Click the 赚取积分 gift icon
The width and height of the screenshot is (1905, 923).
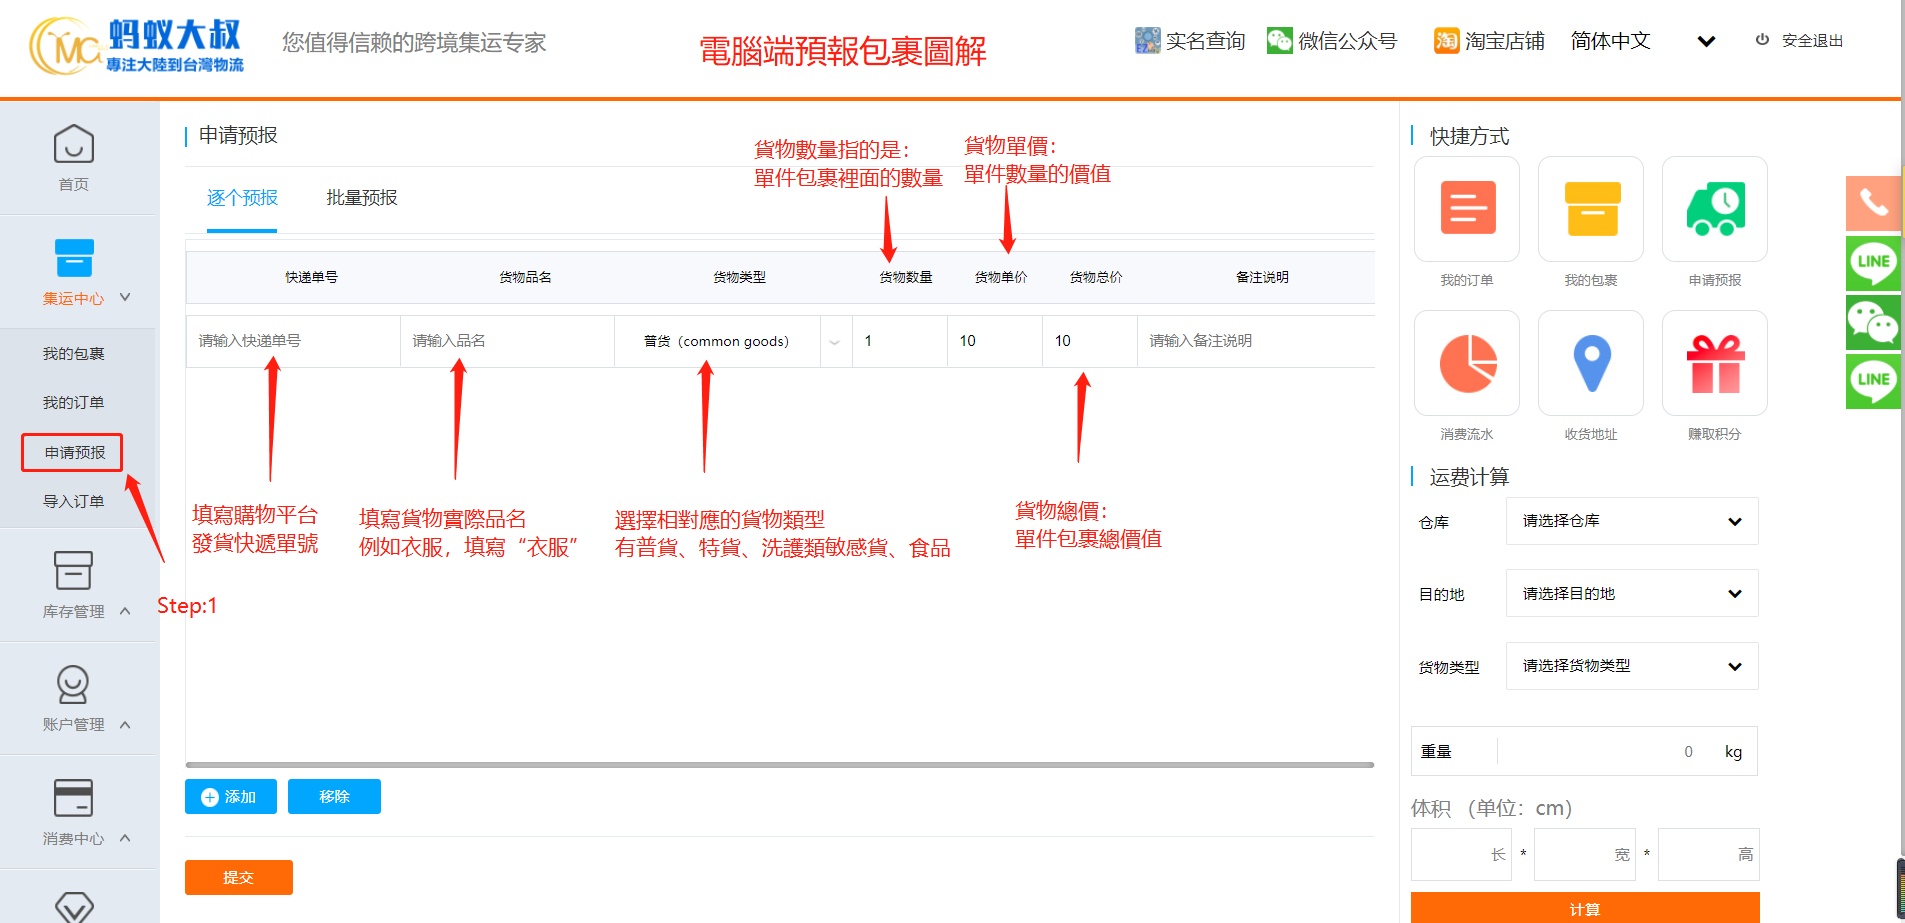click(1714, 363)
